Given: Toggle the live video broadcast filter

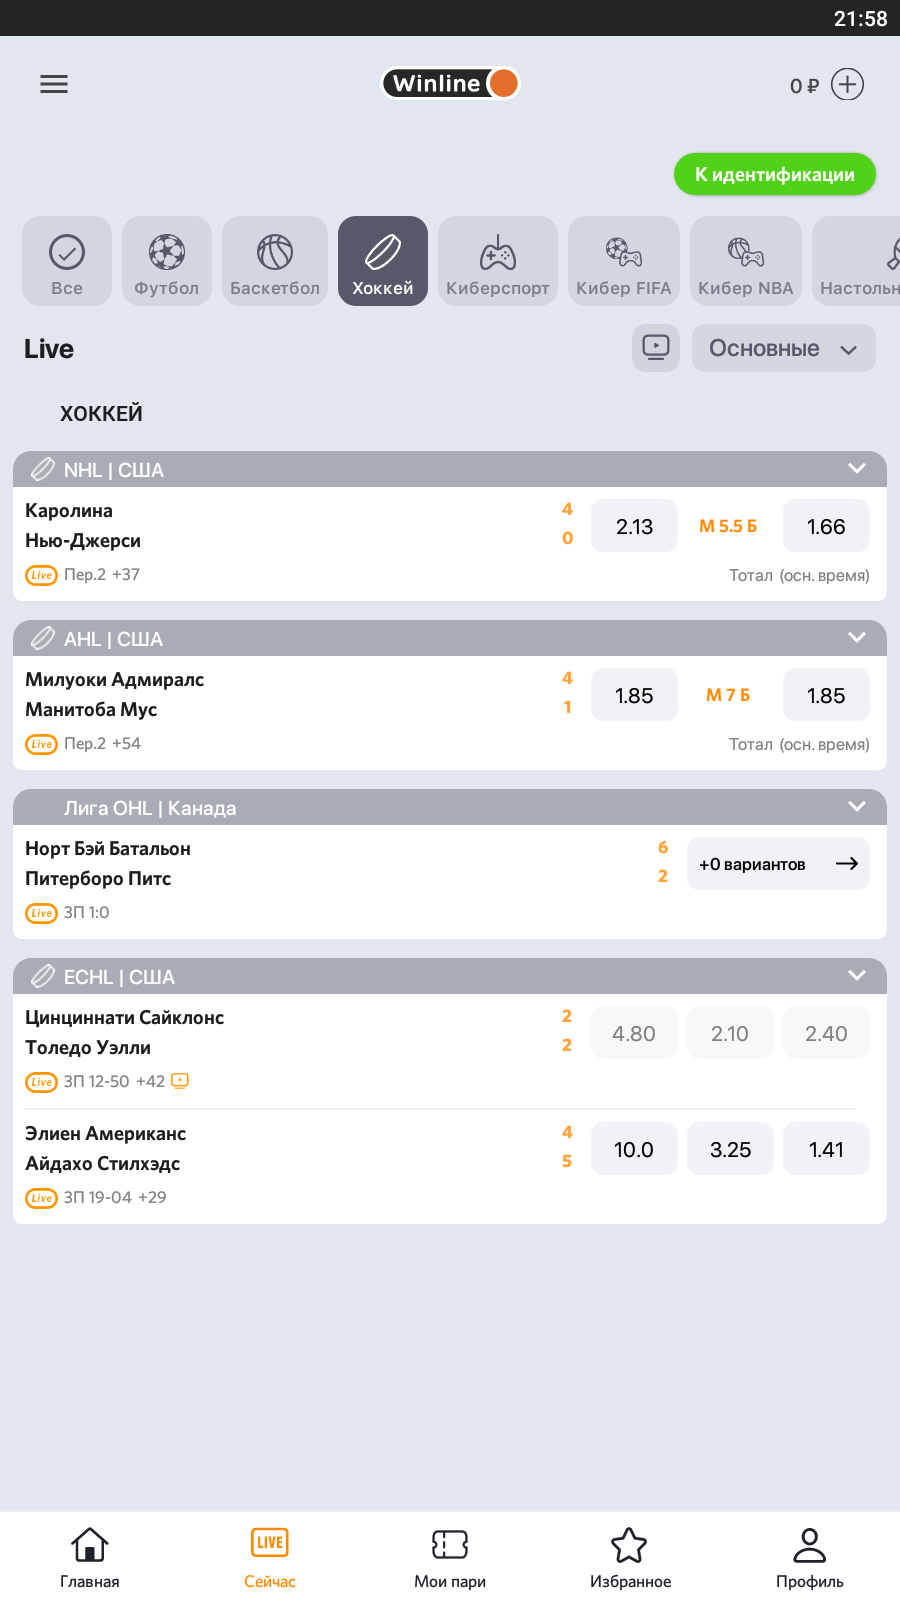Looking at the screenshot, I should (x=656, y=348).
